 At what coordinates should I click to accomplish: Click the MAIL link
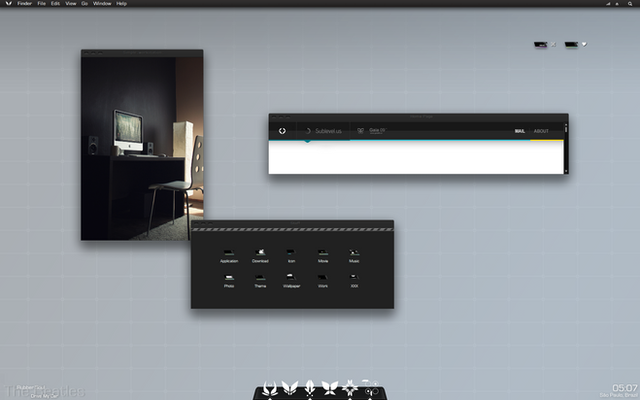pyautogui.click(x=520, y=131)
